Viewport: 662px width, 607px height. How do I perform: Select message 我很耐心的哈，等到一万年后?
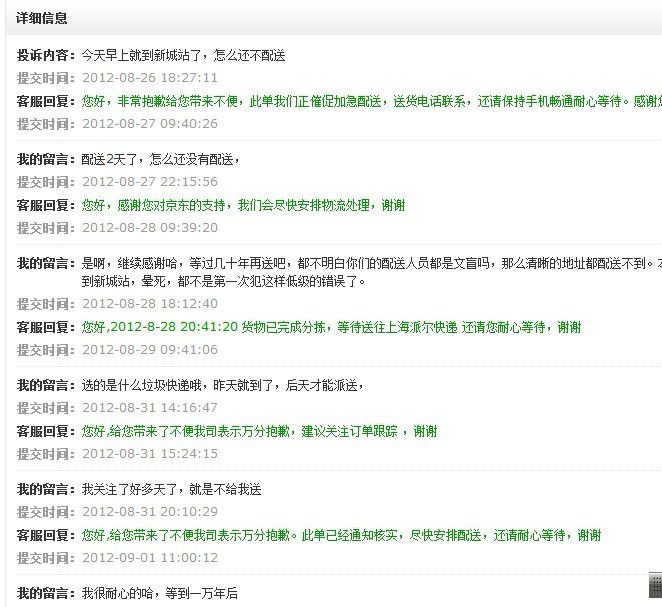(x=160, y=593)
